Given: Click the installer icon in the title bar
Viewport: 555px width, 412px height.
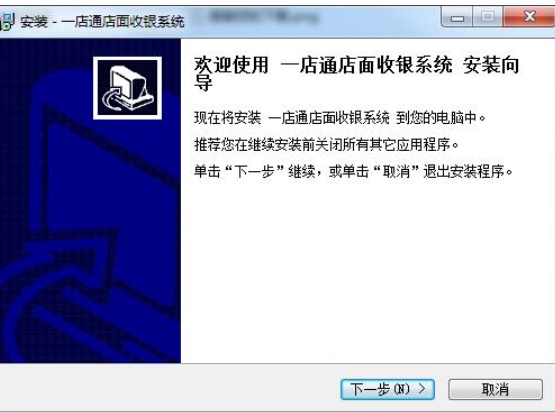Looking at the screenshot, I should 7,21.
